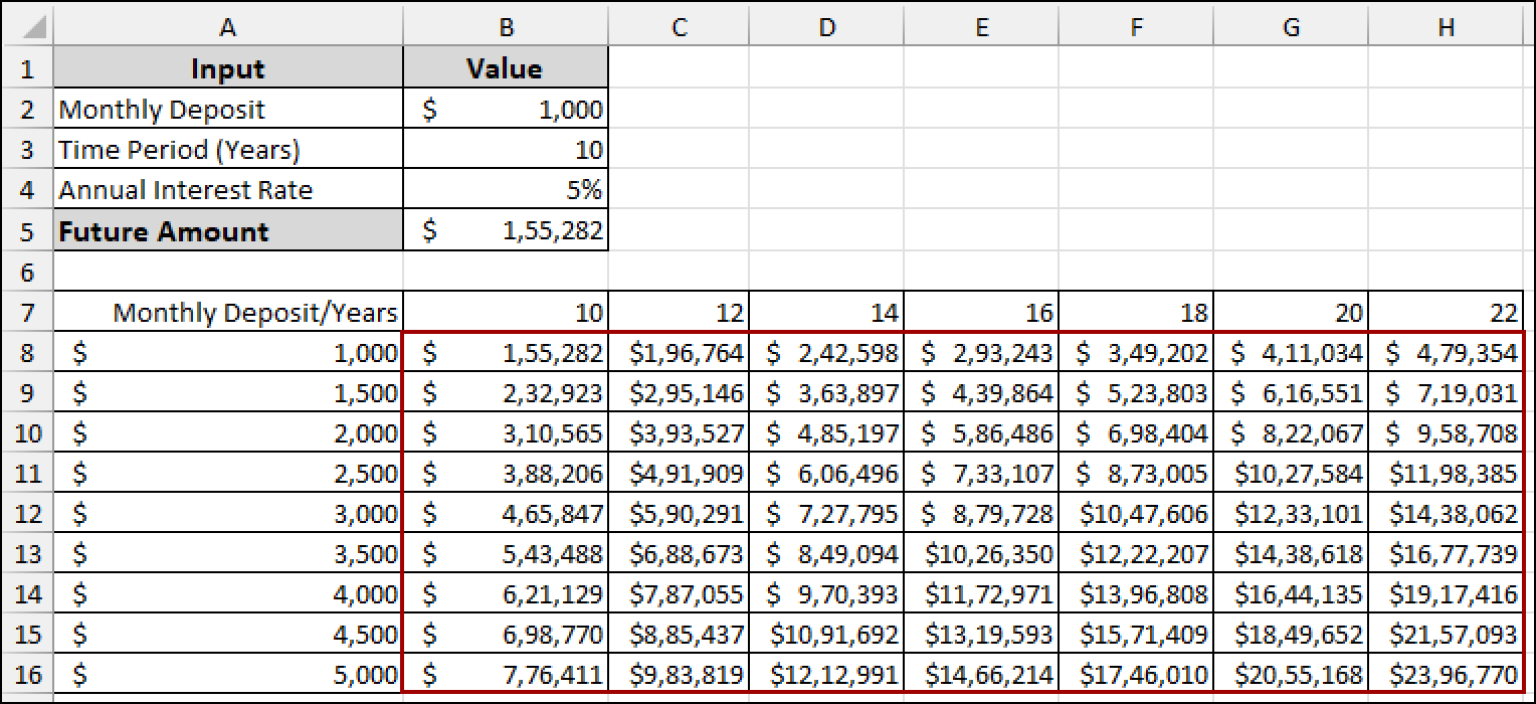
Task: Select the $1,96,764 result in column C
Action: [679, 352]
